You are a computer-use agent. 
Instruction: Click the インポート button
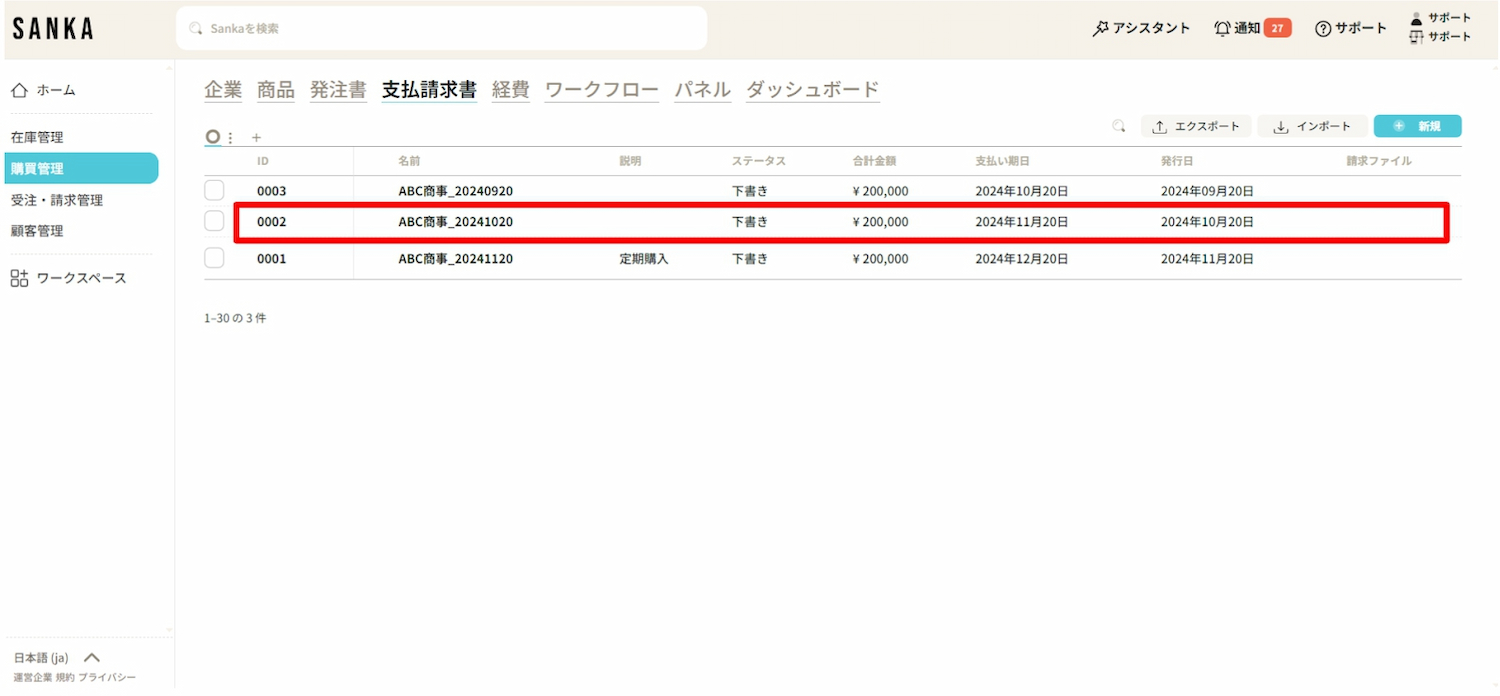pos(1311,126)
